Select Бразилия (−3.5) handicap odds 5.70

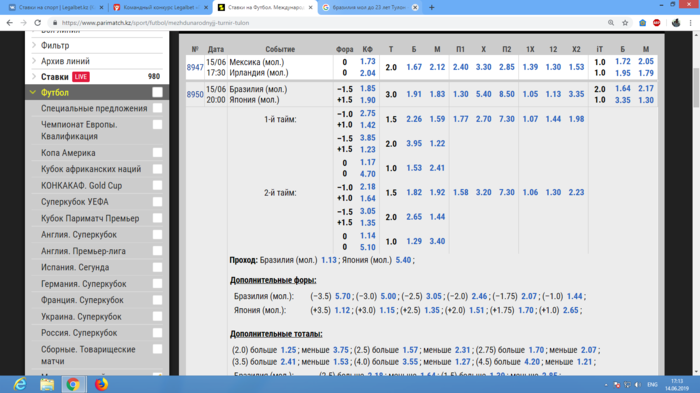[343, 296]
